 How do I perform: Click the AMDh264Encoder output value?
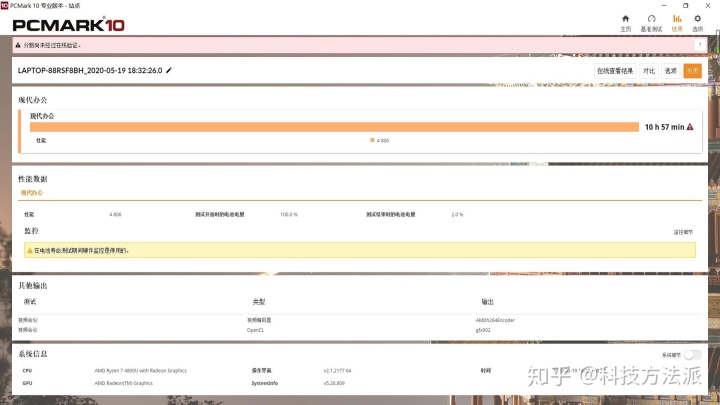tap(495, 320)
